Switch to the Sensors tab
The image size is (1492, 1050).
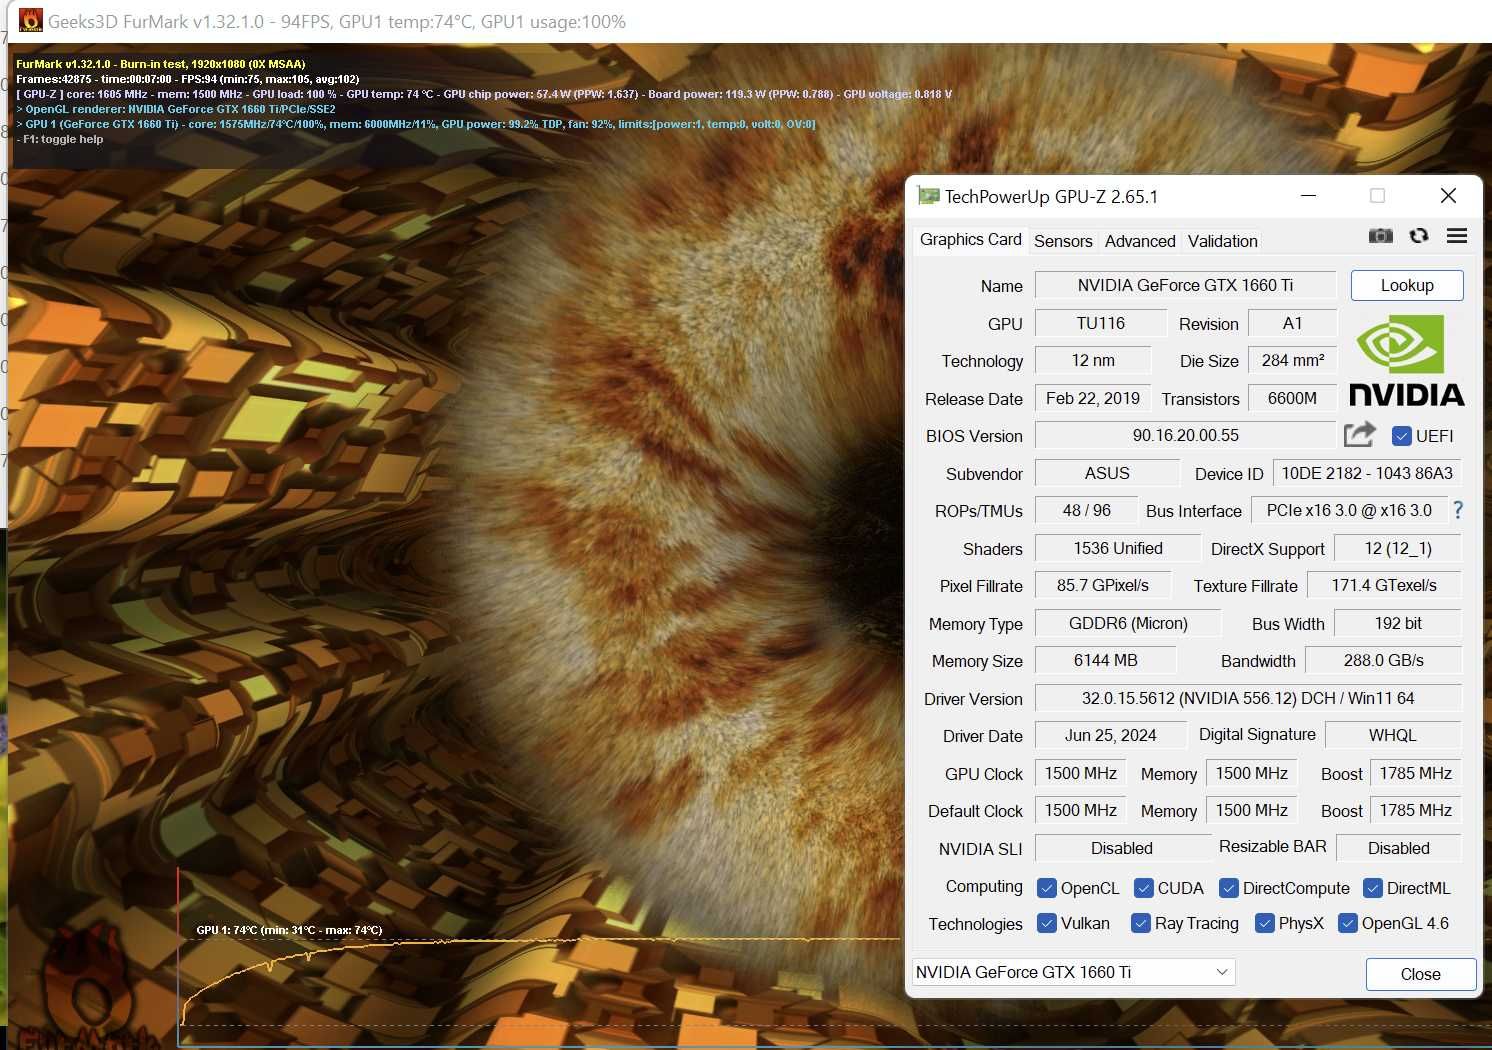[x=1063, y=241]
